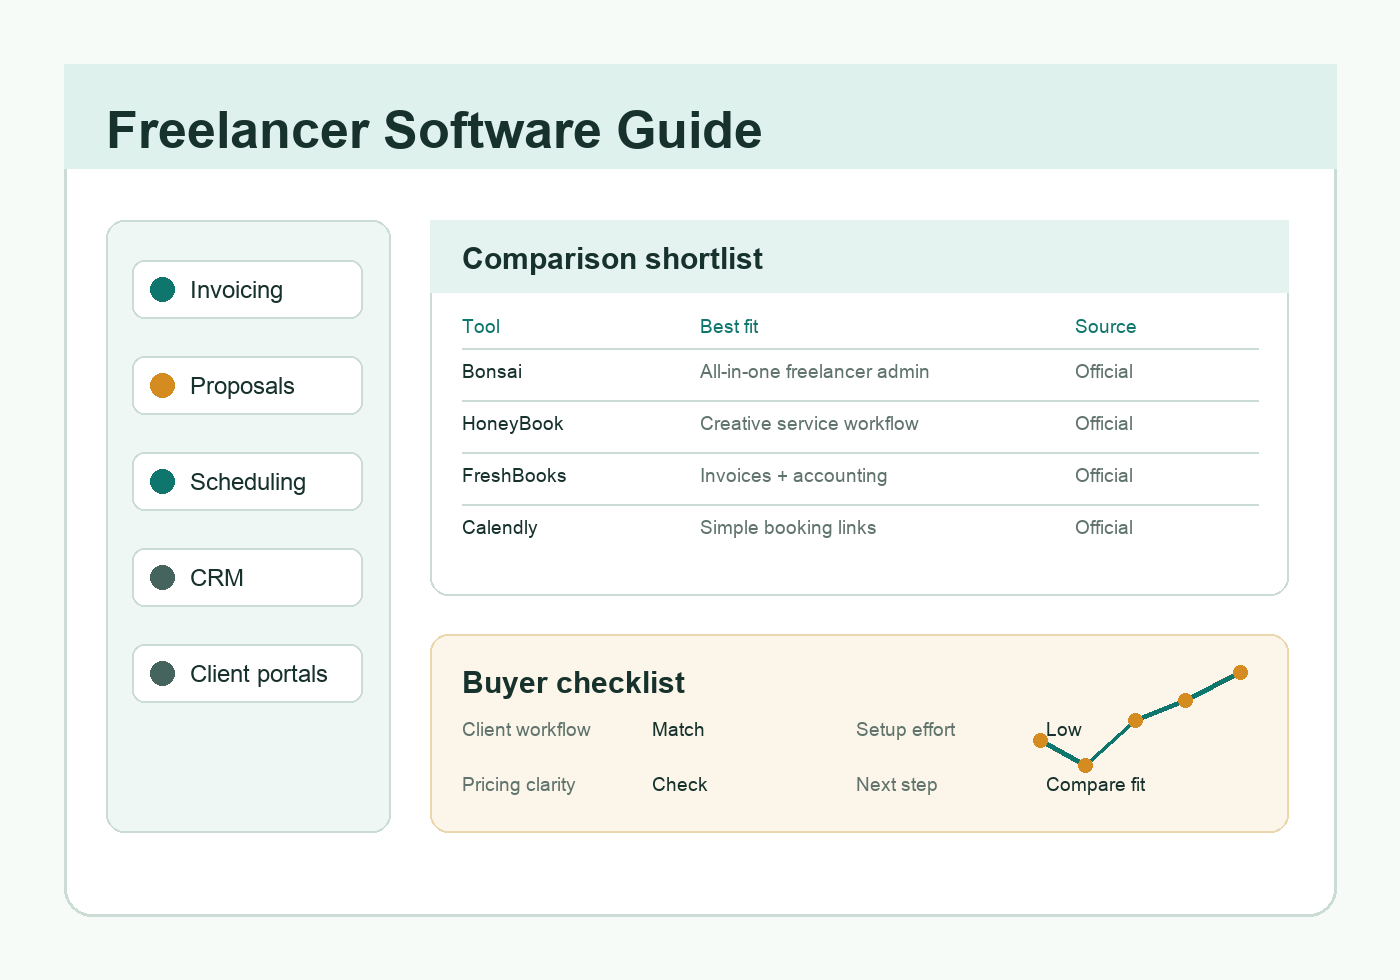Image resolution: width=1400 pixels, height=980 pixels.
Task: Click Official source in Bonsai row
Action: [x=1104, y=372]
